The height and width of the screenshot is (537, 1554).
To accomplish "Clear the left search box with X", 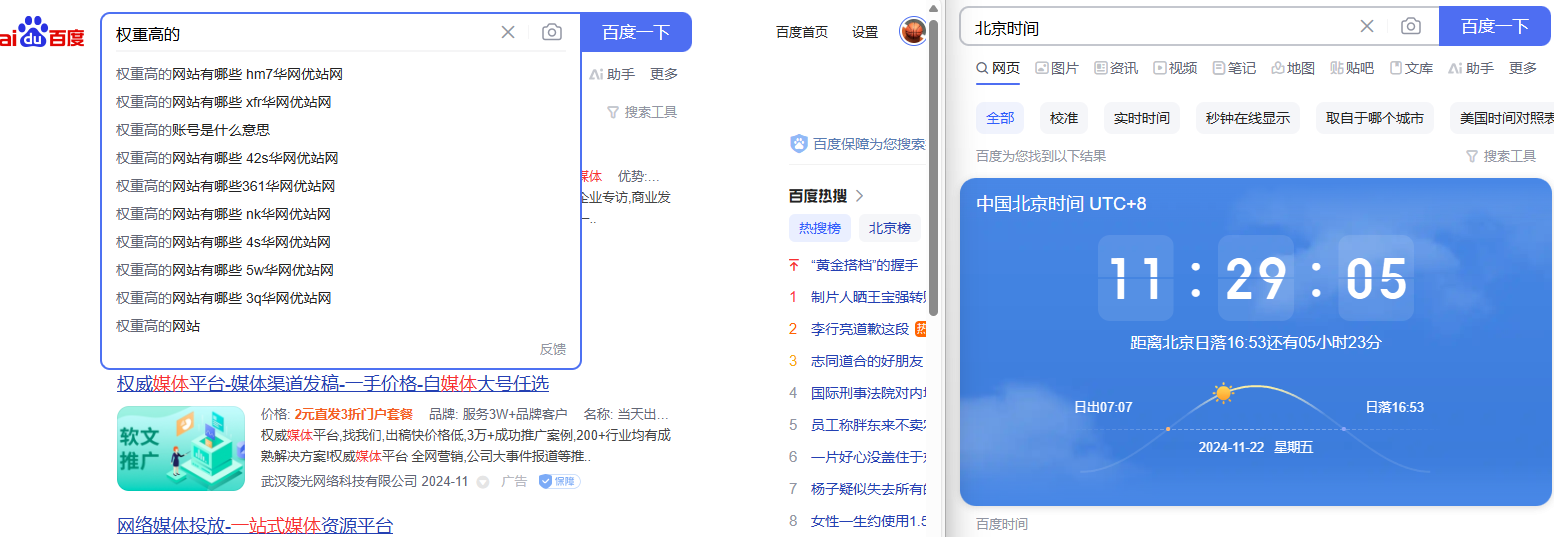I will coord(508,32).
